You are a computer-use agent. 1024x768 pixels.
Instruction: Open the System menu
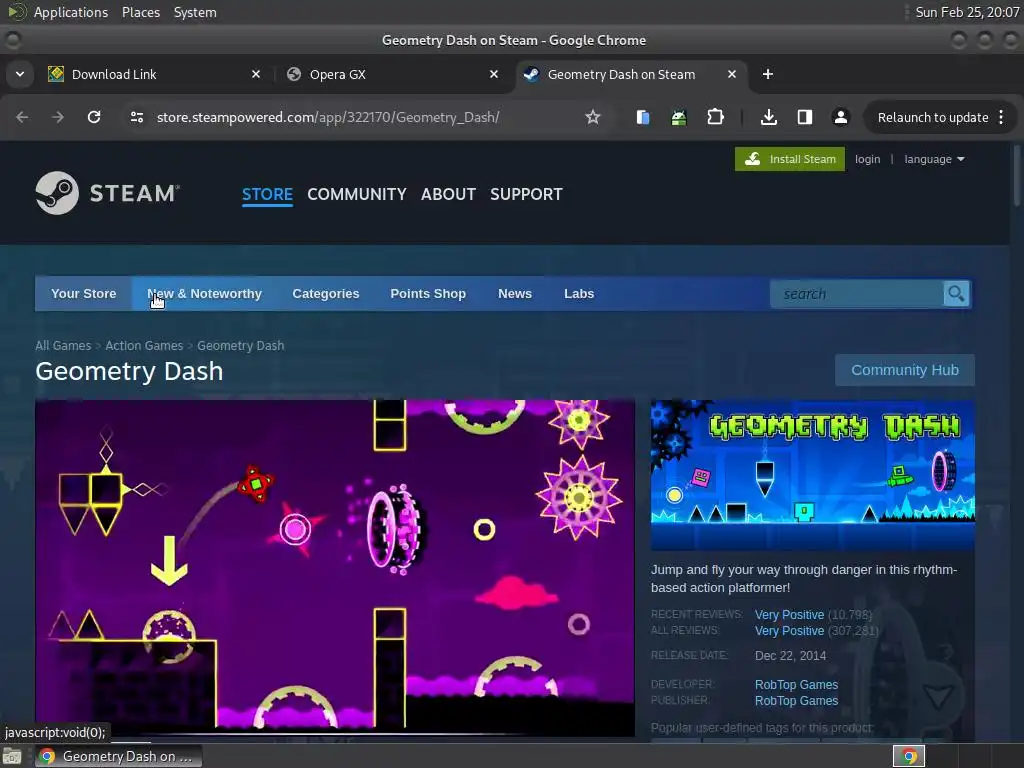195,12
